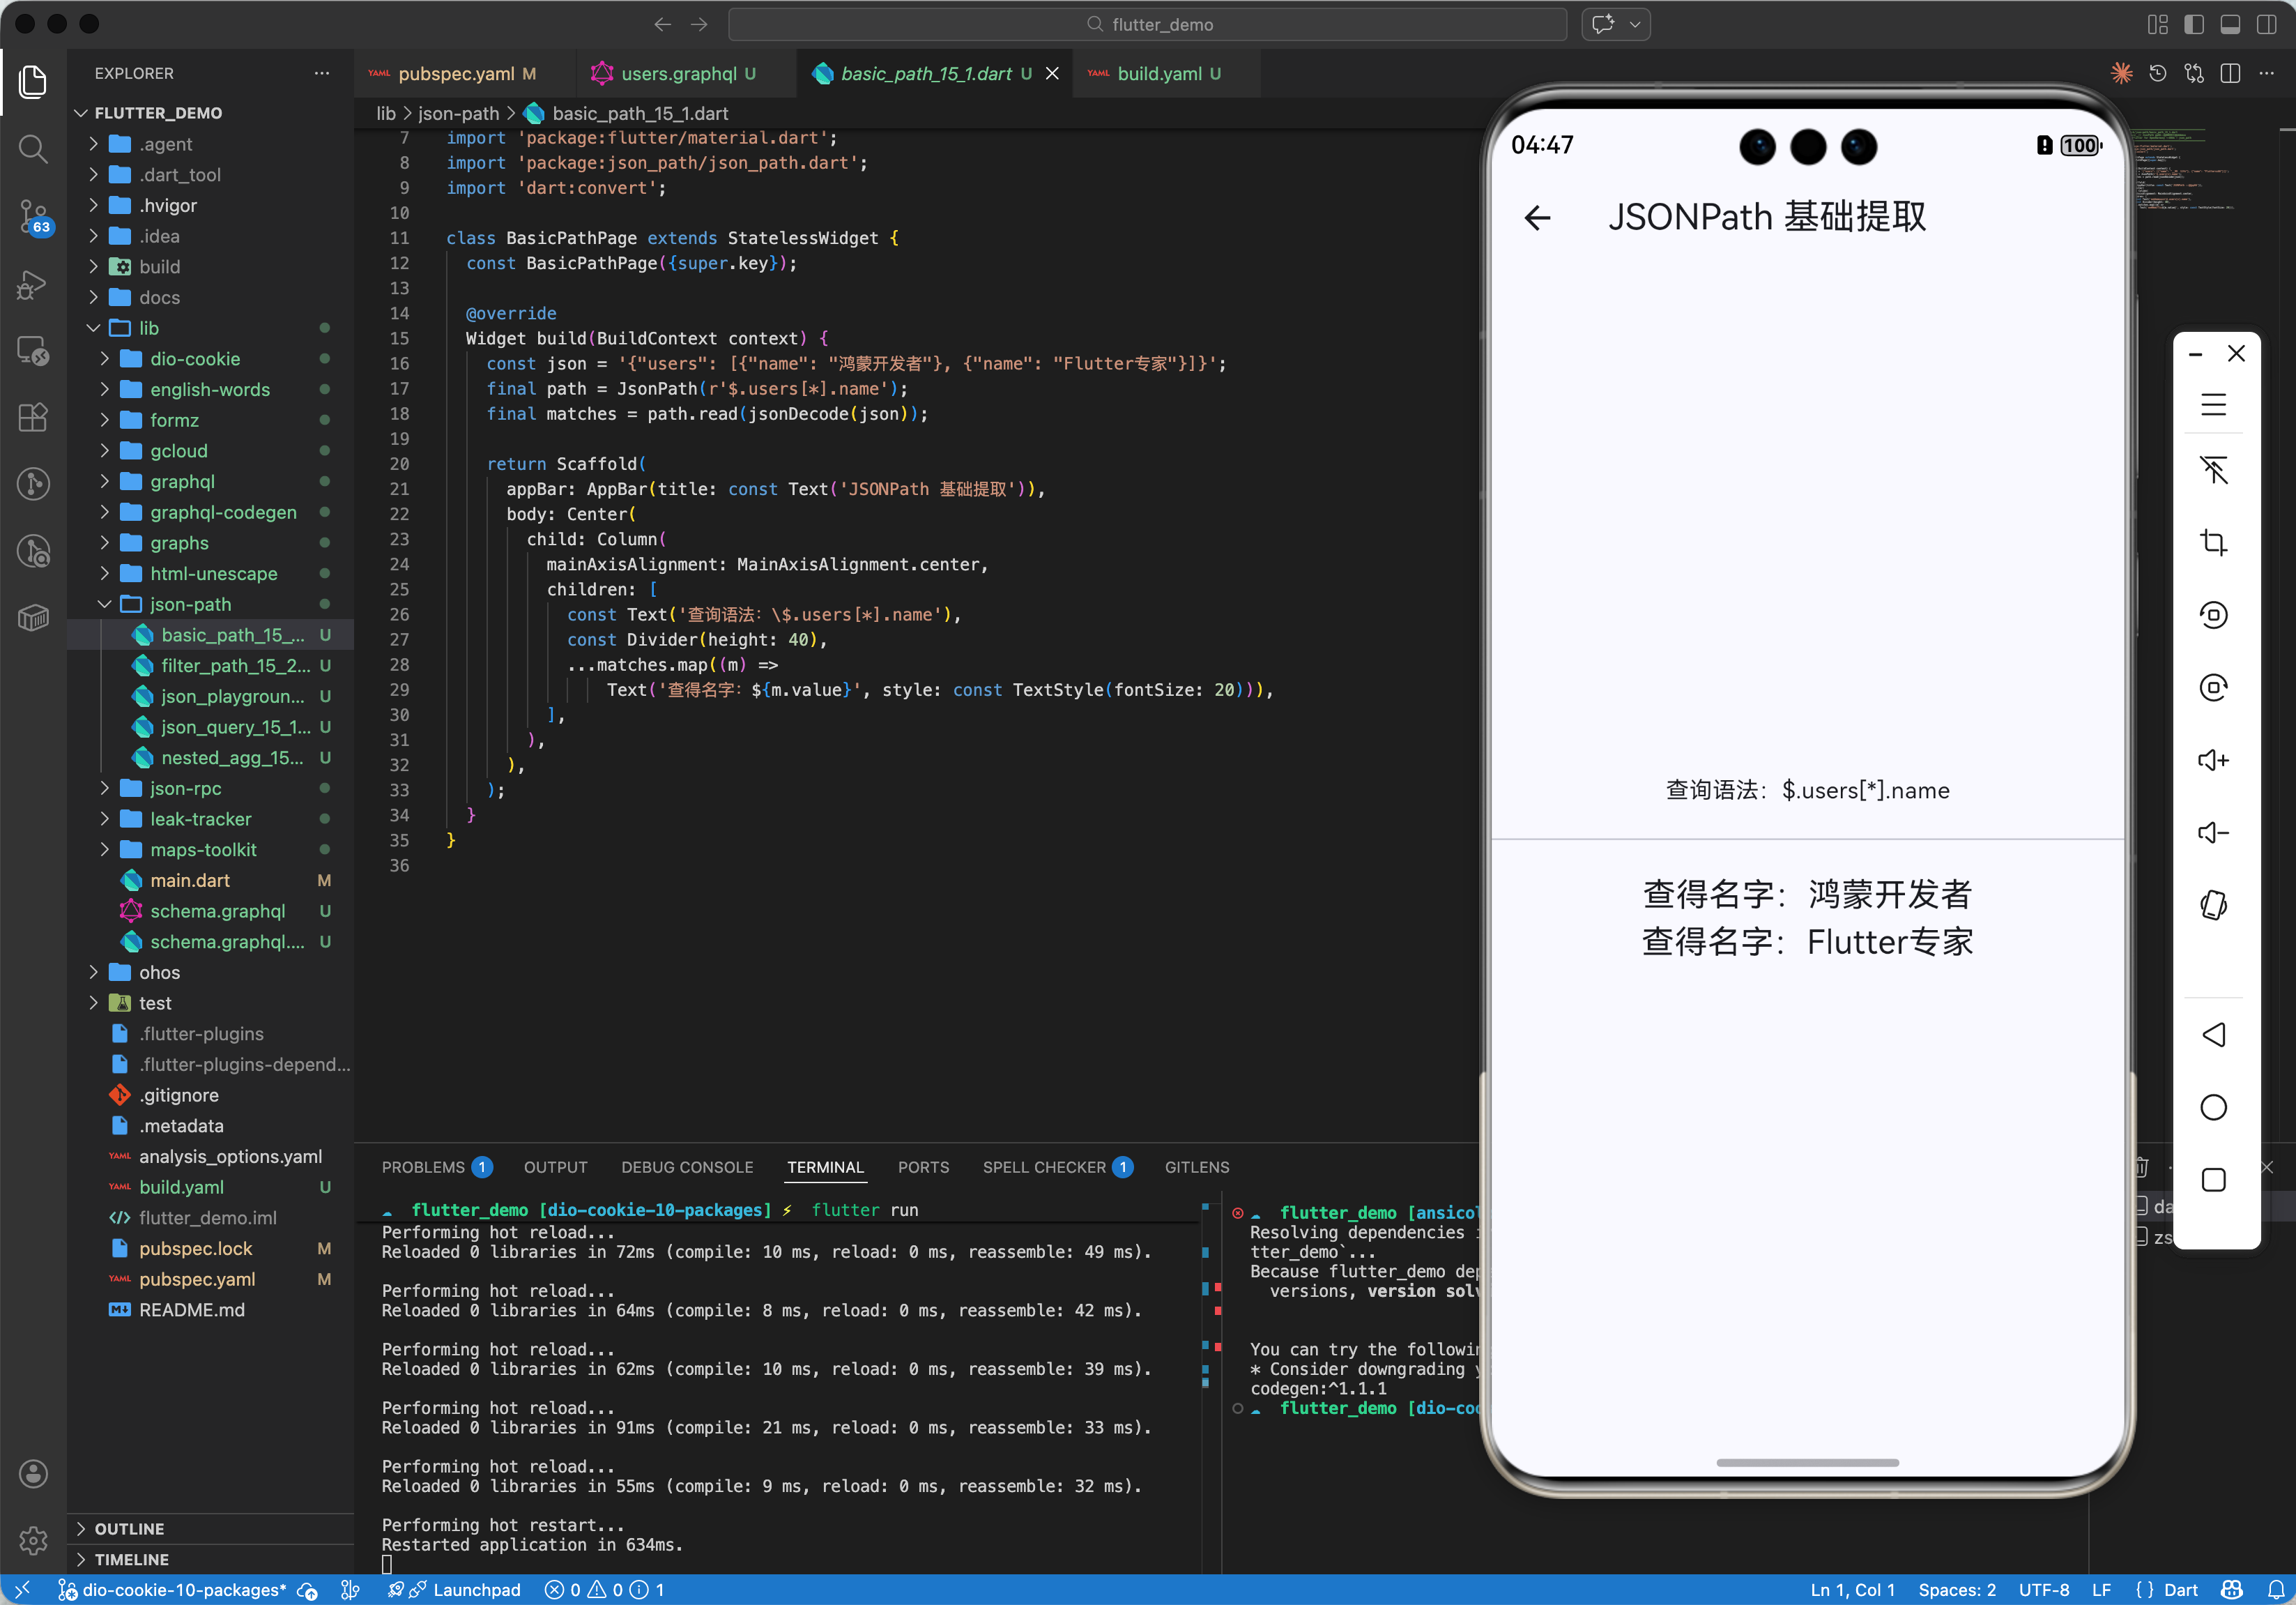Open Run and Debug view
This screenshot has width=2296, height=1605.
point(33,284)
